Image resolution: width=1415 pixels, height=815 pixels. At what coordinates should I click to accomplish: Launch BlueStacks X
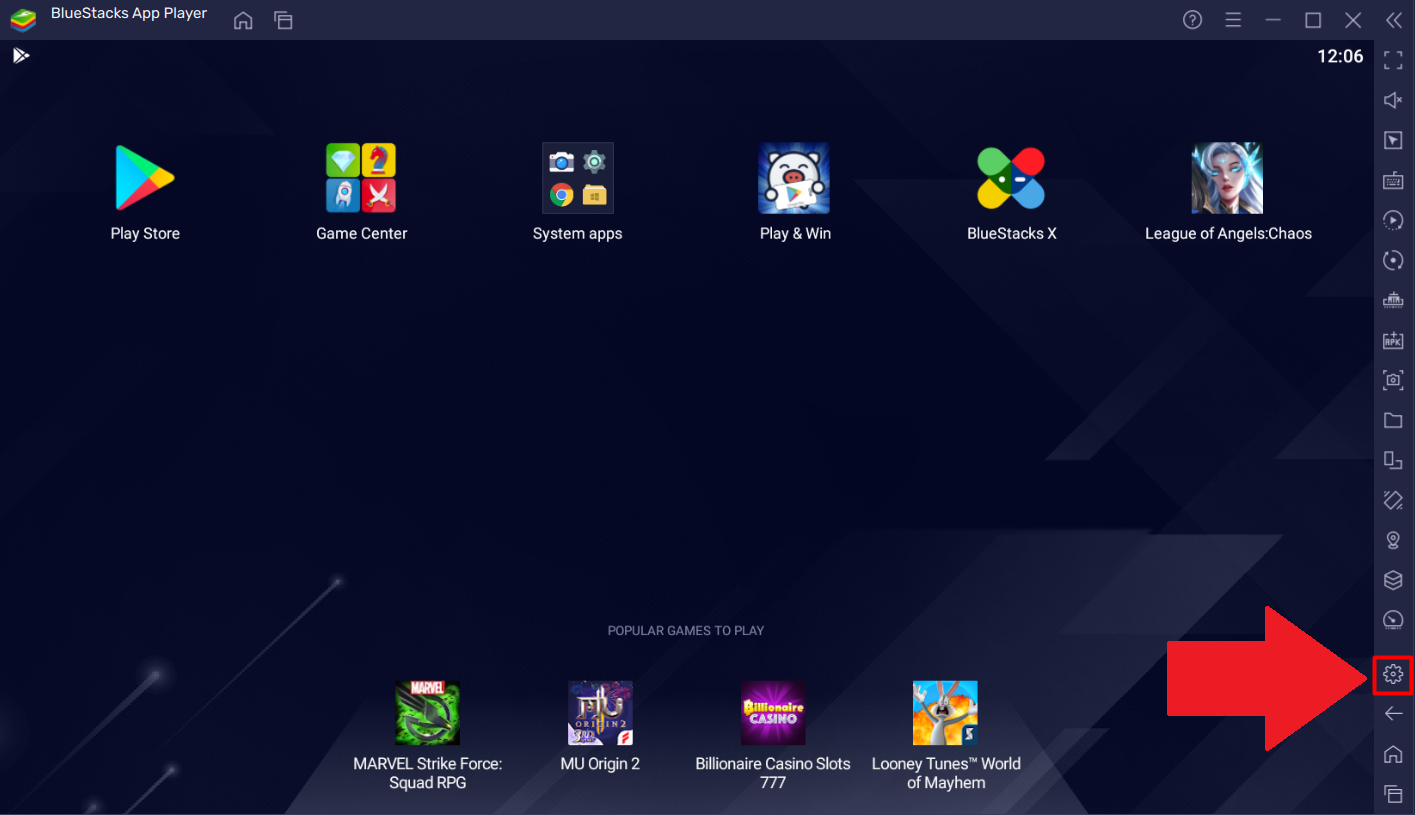pyautogui.click(x=1011, y=178)
